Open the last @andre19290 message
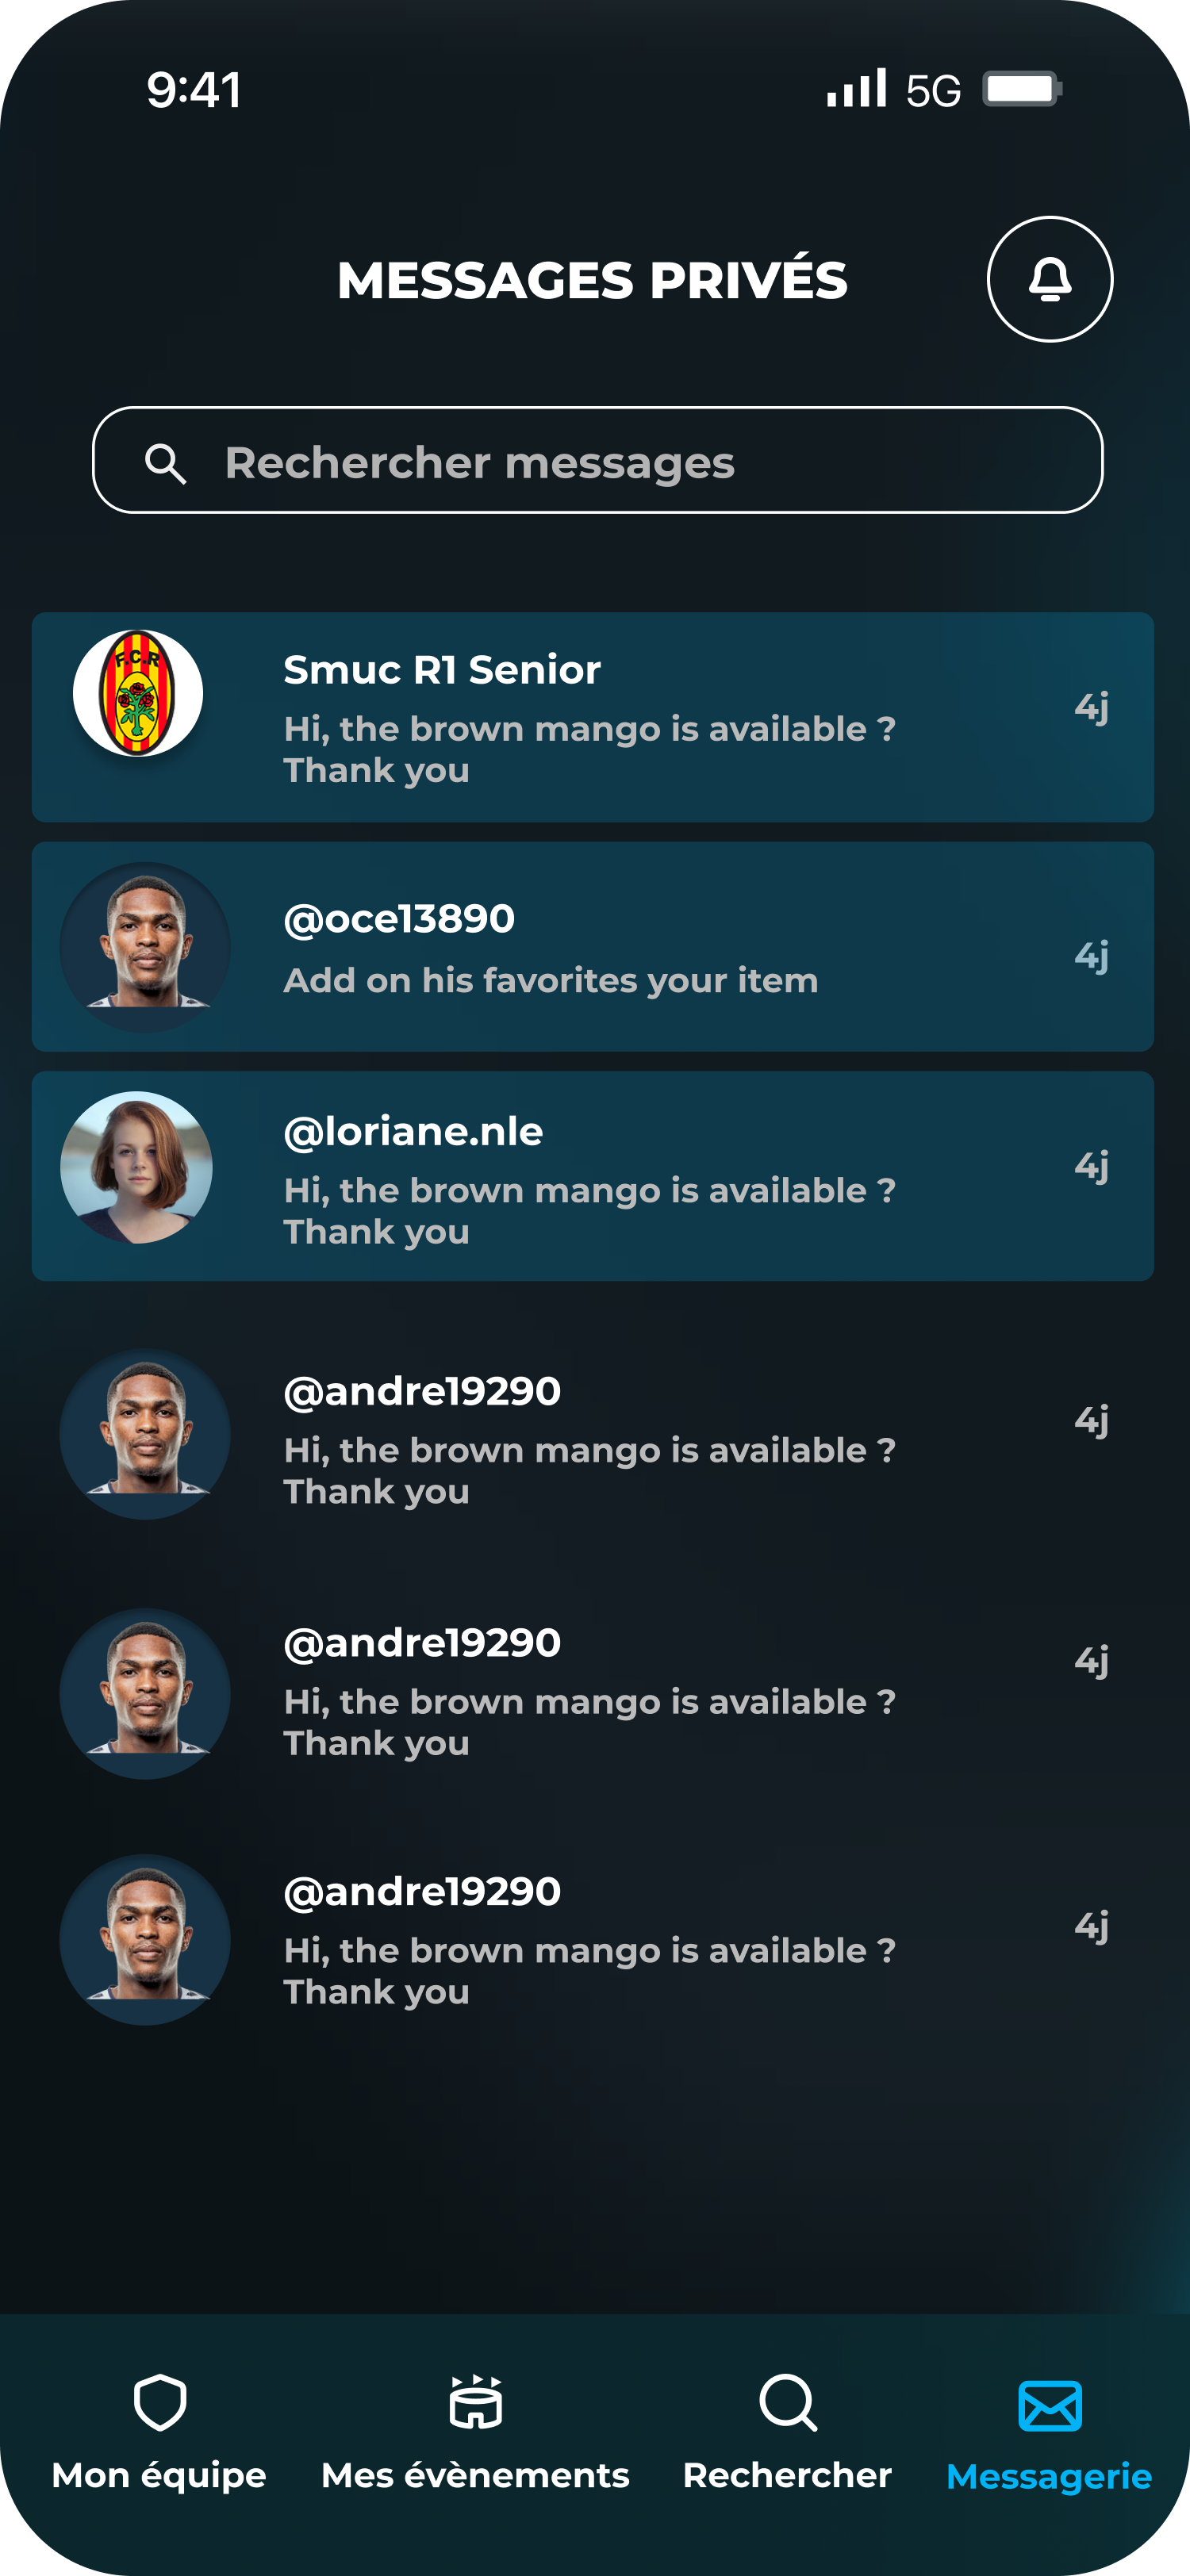 [592, 1940]
